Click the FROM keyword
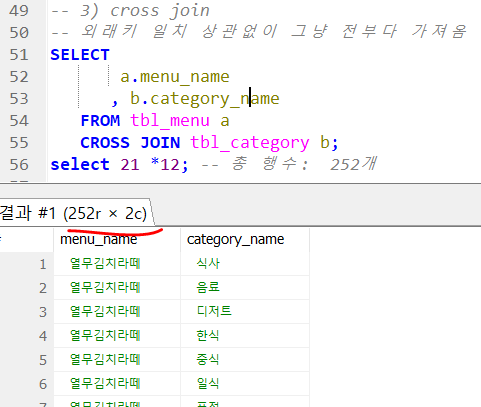This screenshot has width=481, height=407. pyautogui.click(x=100, y=121)
